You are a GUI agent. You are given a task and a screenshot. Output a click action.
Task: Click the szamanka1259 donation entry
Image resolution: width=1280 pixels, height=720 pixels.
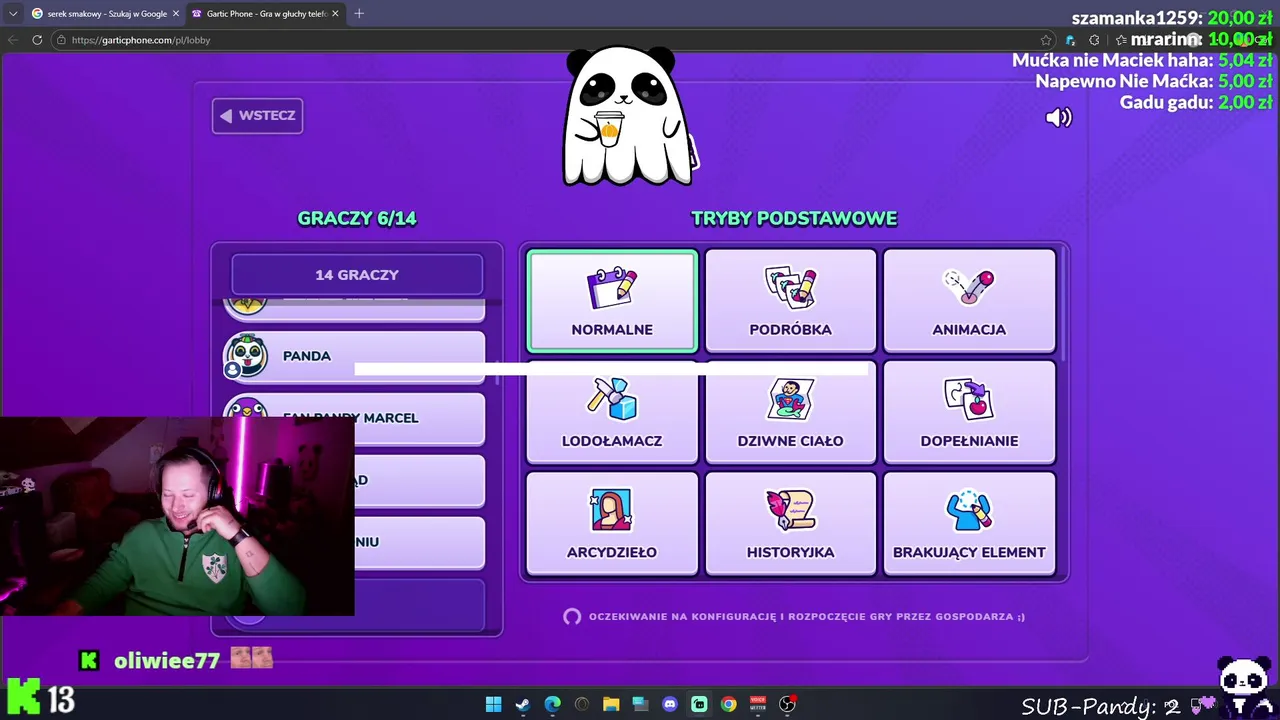tap(1172, 18)
